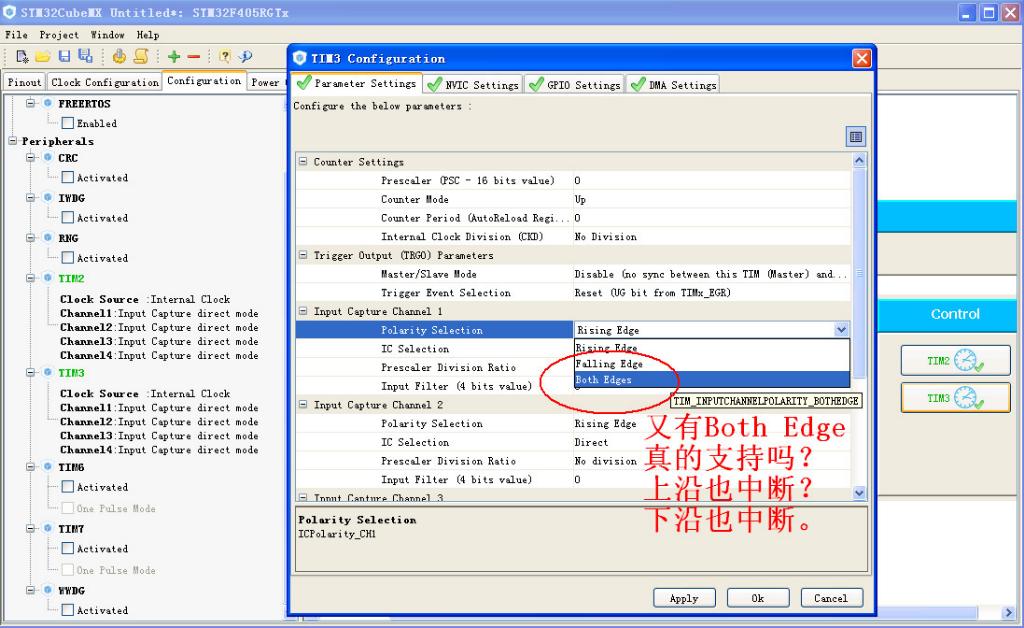Toggle TIM7 One Pulse Mode checkbox
Viewport: 1024px width, 628px height.
click(x=67, y=570)
